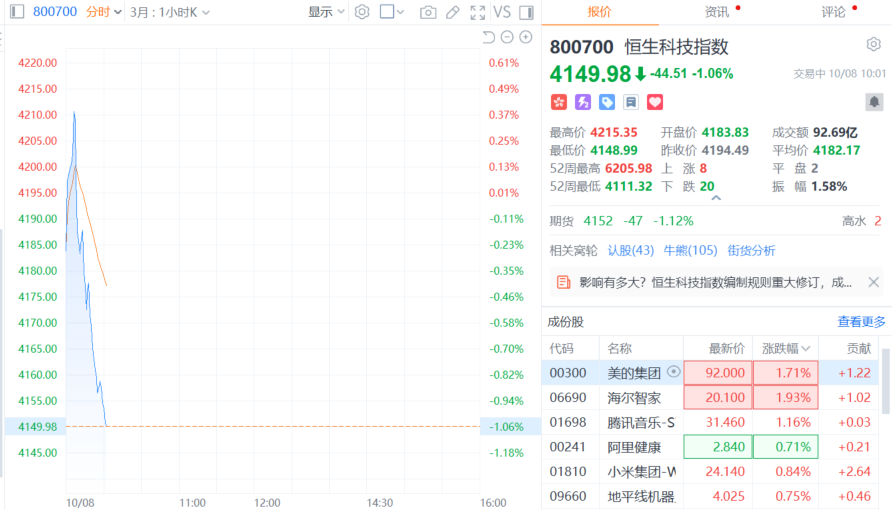Close the news banner with X
This screenshot has height=510, width=892.
click(x=874, y=282)
